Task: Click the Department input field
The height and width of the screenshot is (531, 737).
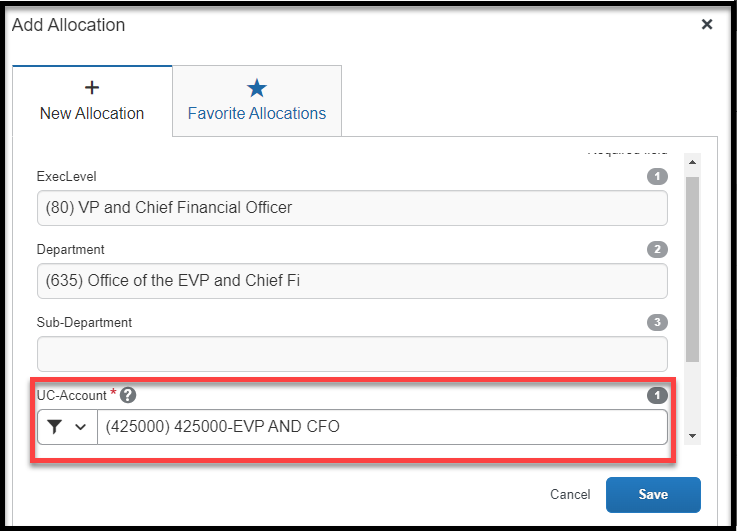Action: pos(352,281)
